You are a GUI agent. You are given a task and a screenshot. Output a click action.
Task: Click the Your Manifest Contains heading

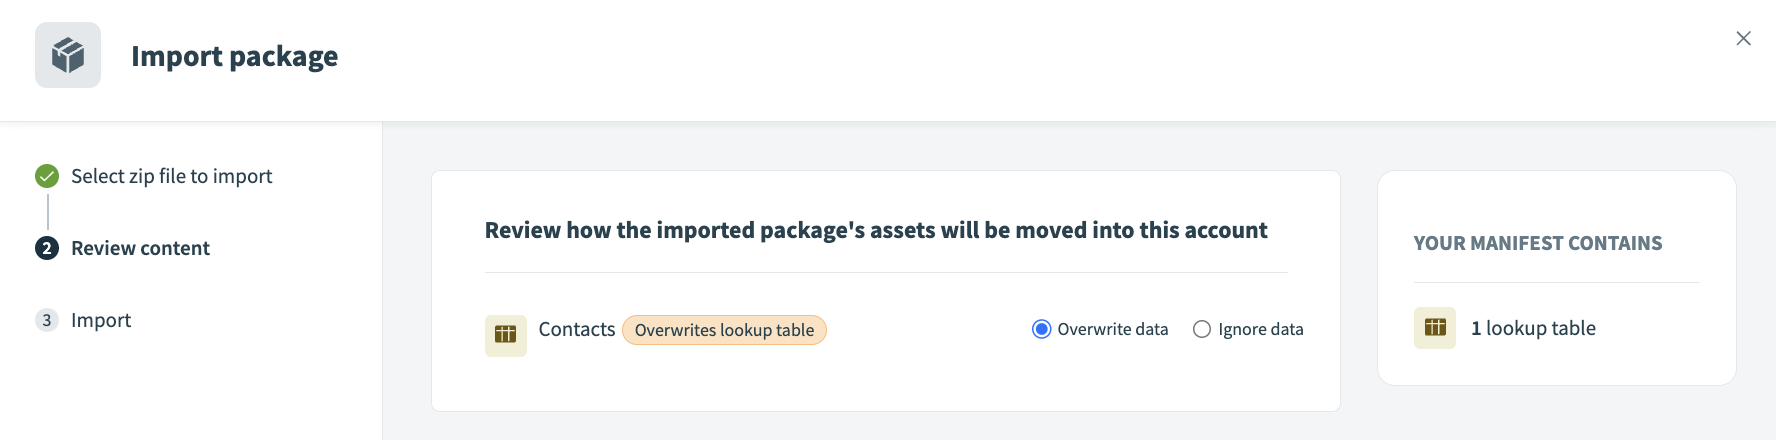pos(1538,243)
